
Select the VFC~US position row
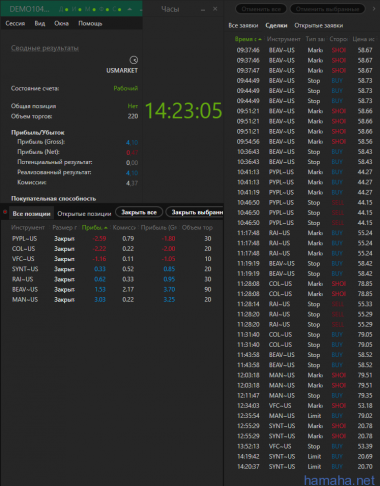(x=112, y=259)
